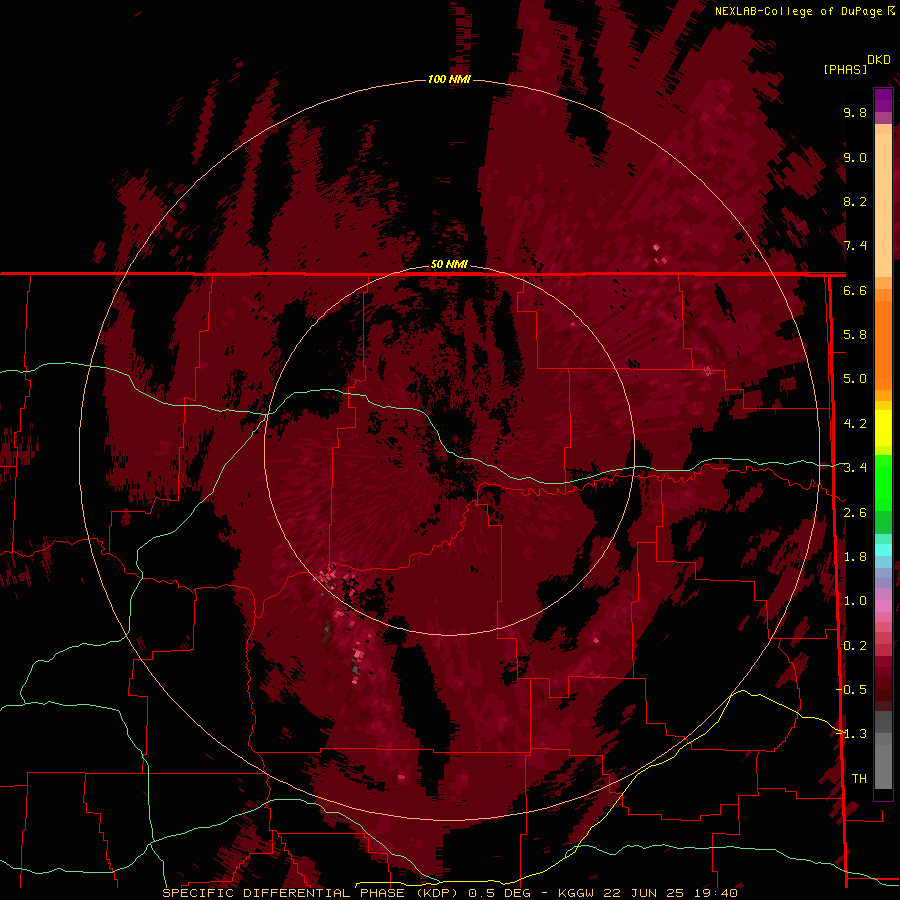Click the orange segment of the color bar

[883, 339]
